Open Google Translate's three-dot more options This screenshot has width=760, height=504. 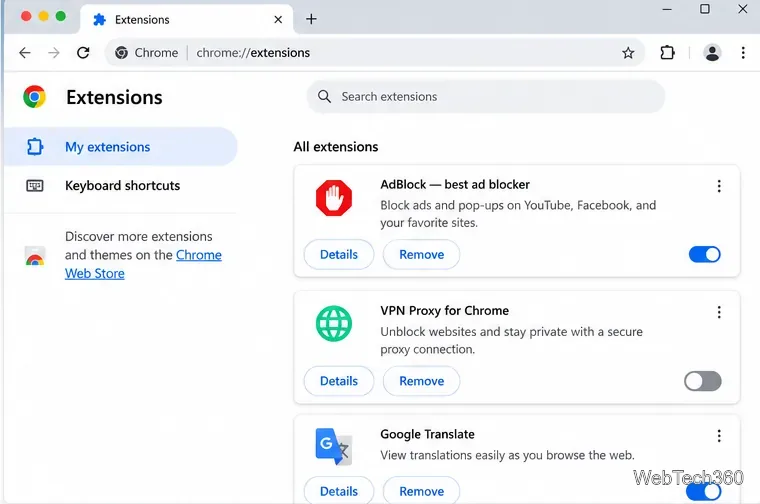(719, 436)
